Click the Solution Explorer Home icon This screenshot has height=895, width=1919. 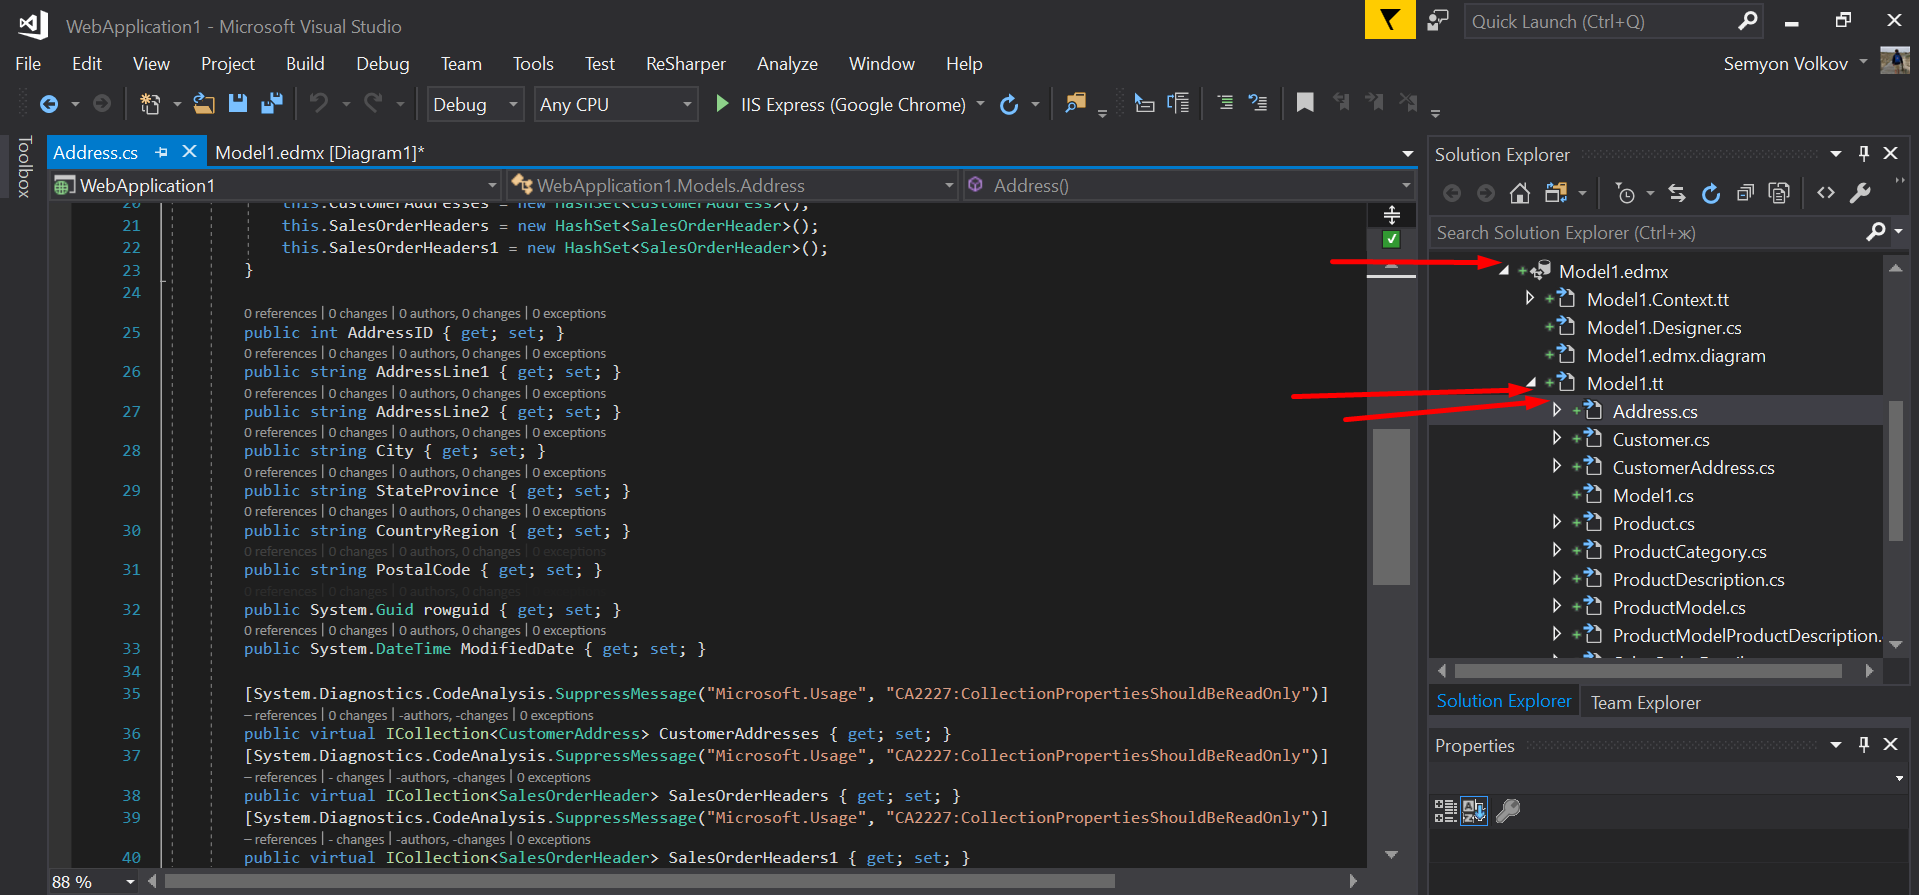1520,193
